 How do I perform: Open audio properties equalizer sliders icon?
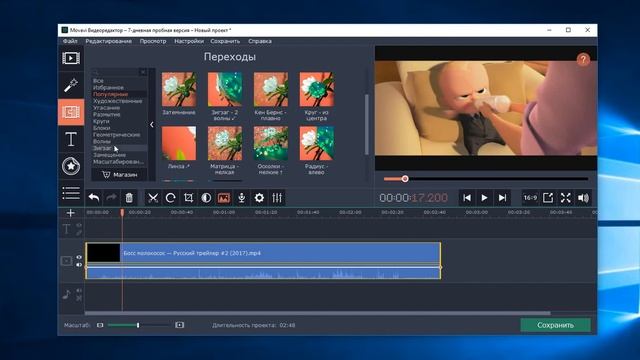tap(277, 198)
